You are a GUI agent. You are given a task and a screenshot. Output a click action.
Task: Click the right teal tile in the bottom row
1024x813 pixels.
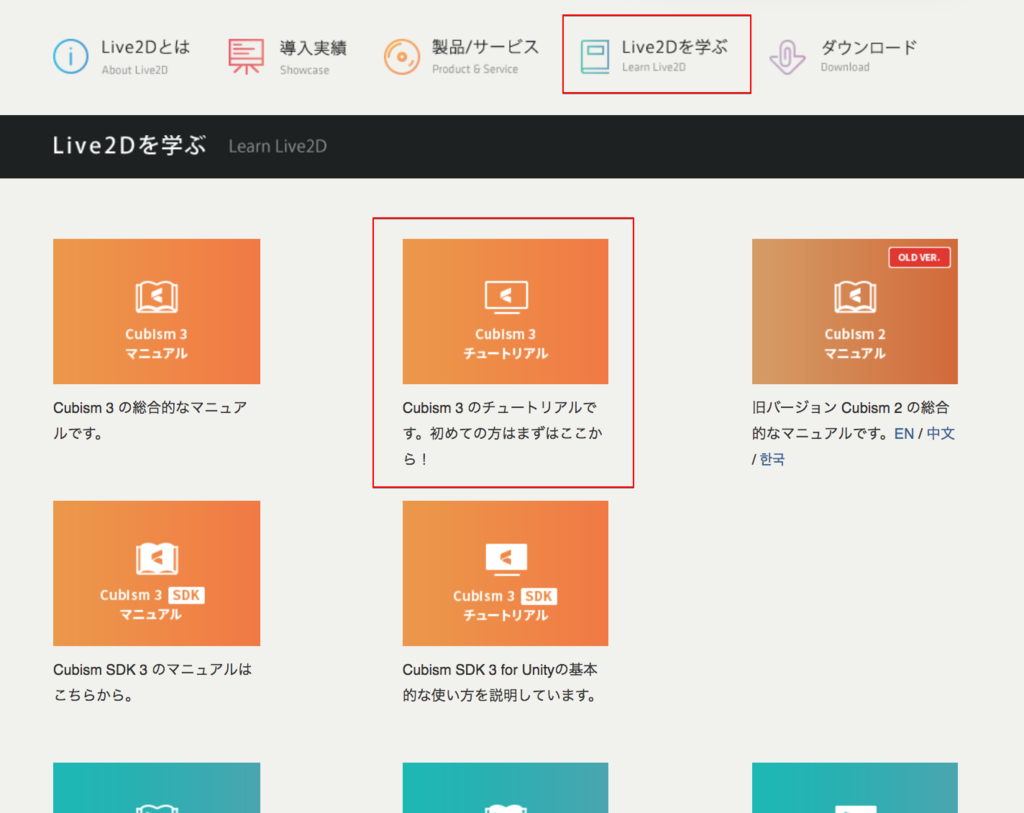[855, 788]
